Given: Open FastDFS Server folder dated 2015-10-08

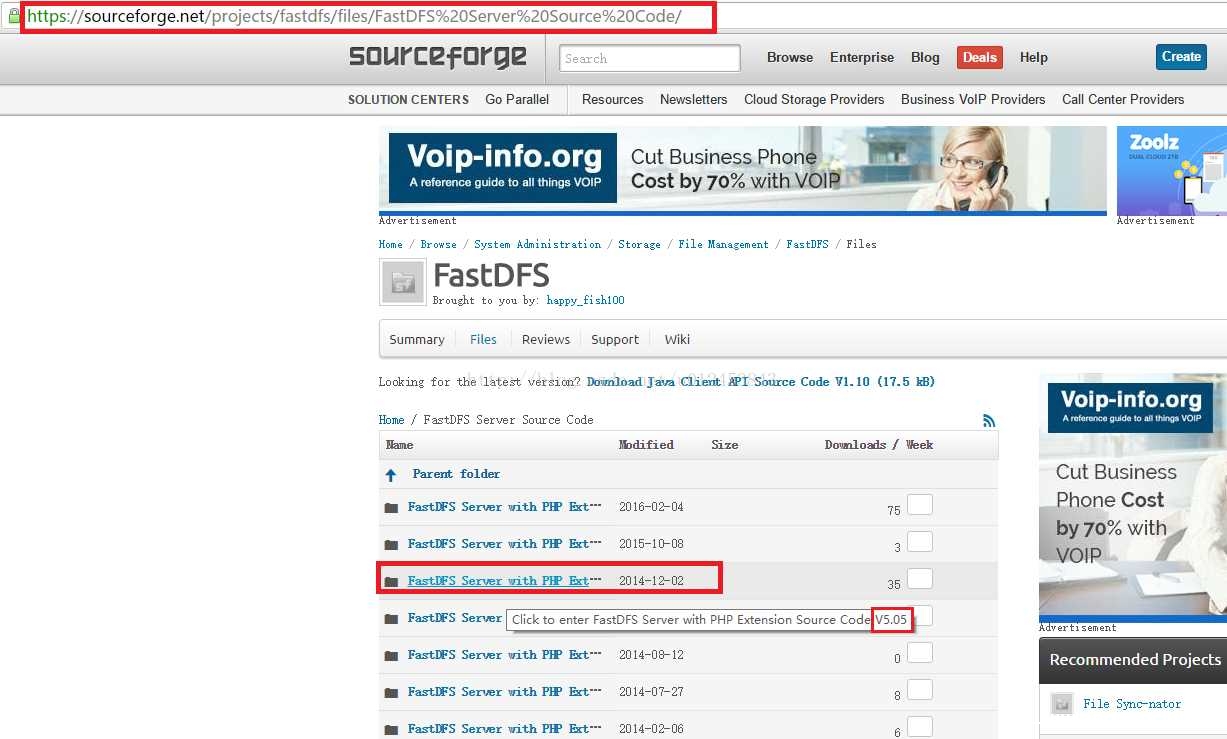Looking at the screenshot, I should click(x=504, y=544).
